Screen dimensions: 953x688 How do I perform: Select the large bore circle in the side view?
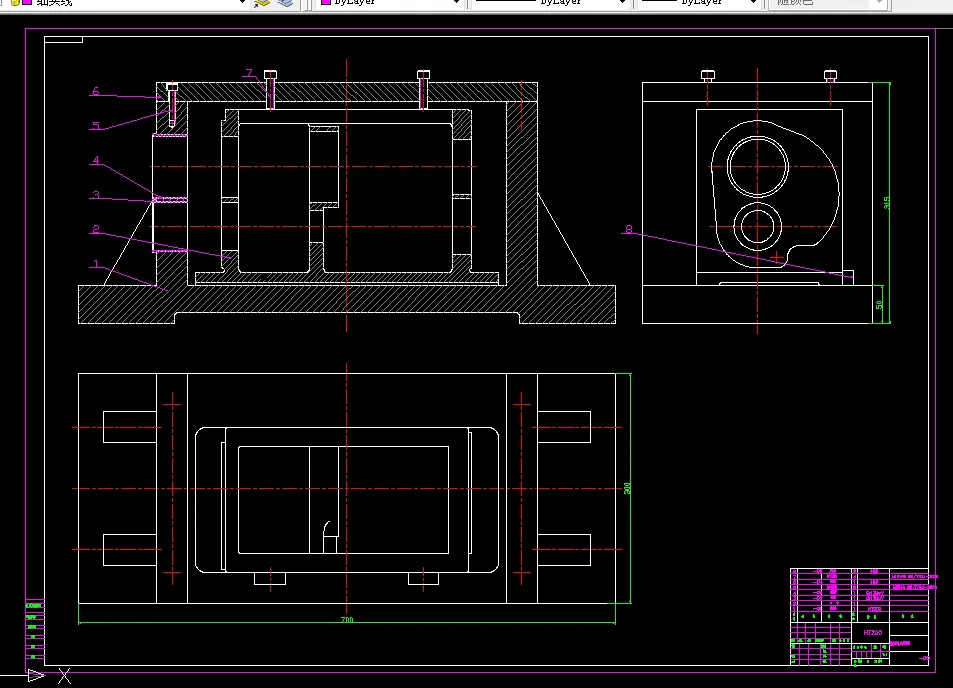click(757, 166)
